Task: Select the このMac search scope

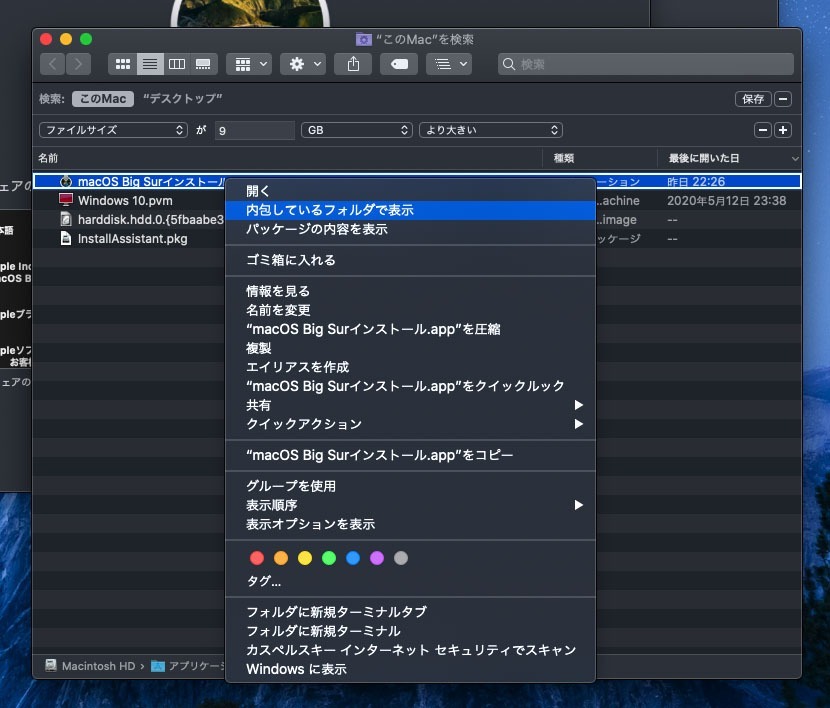Action: 103,99
